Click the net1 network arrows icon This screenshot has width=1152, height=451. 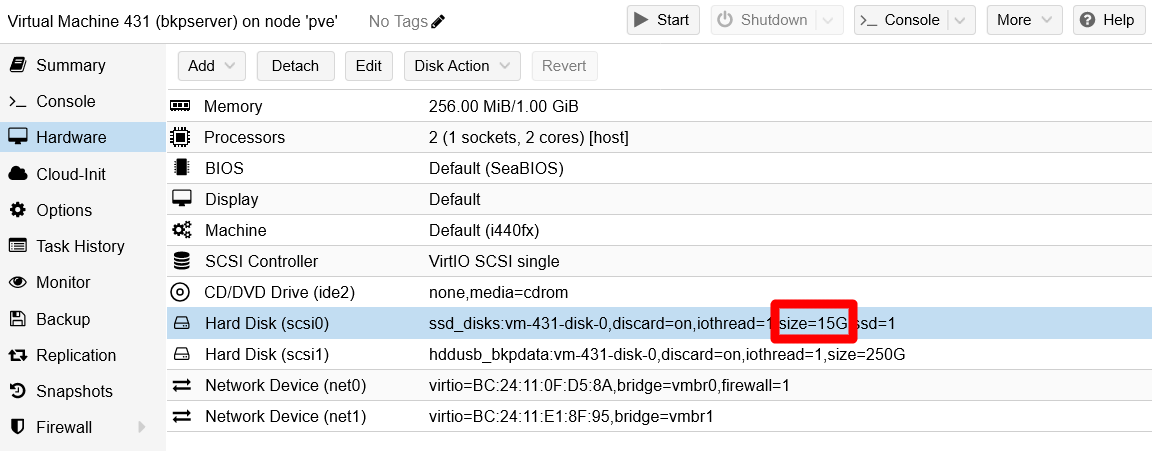click(181, 416)
